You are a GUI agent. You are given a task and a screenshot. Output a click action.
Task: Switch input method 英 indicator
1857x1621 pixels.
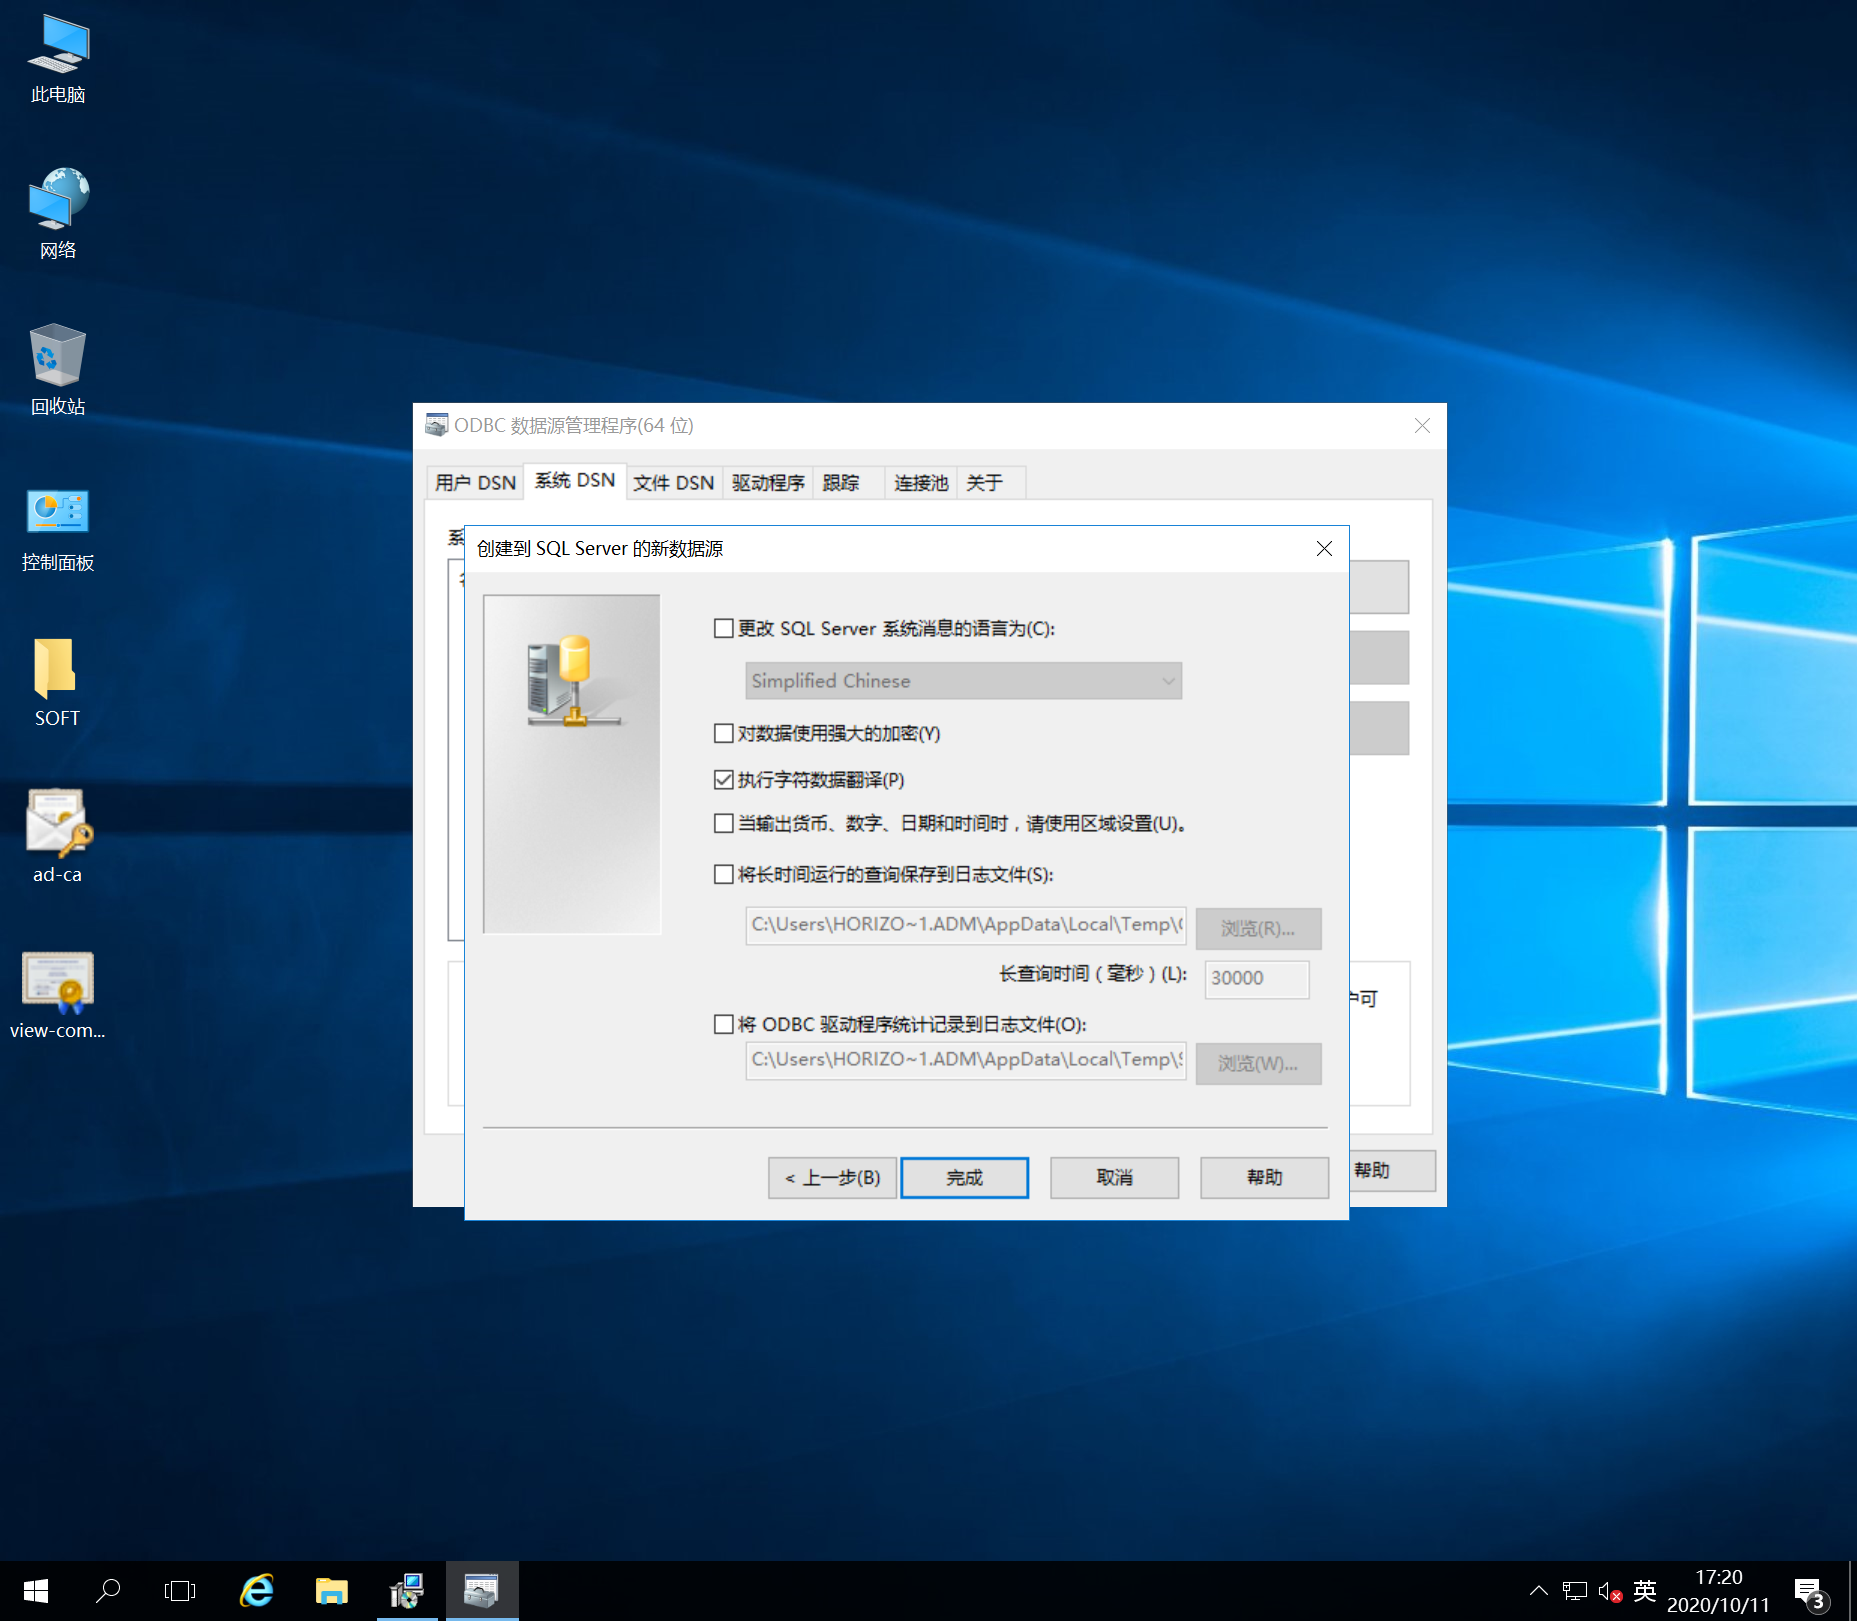pos(1644,1591)
